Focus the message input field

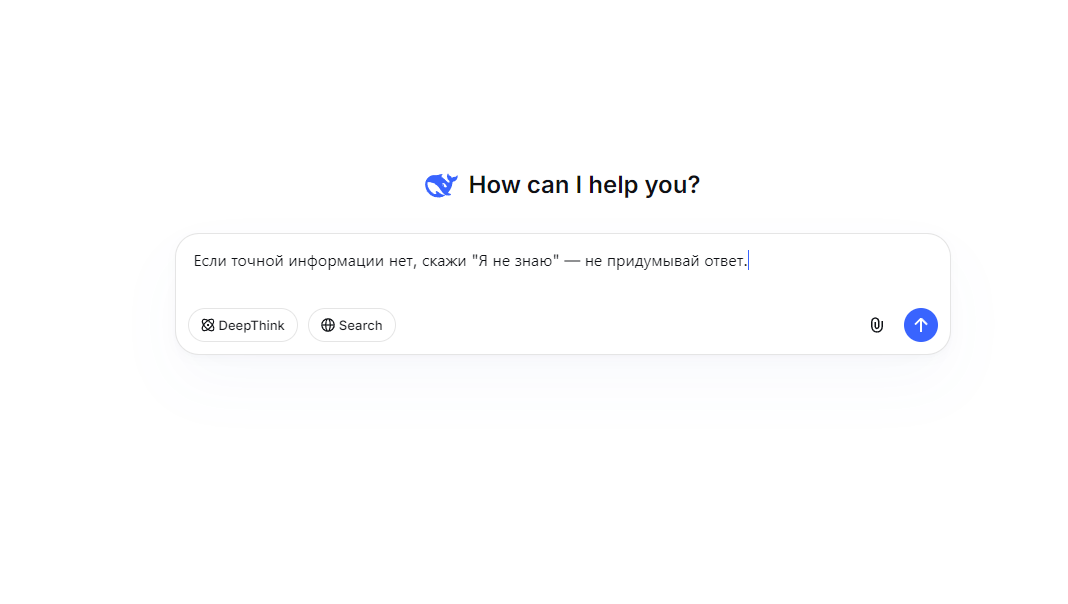pos(562,285)
